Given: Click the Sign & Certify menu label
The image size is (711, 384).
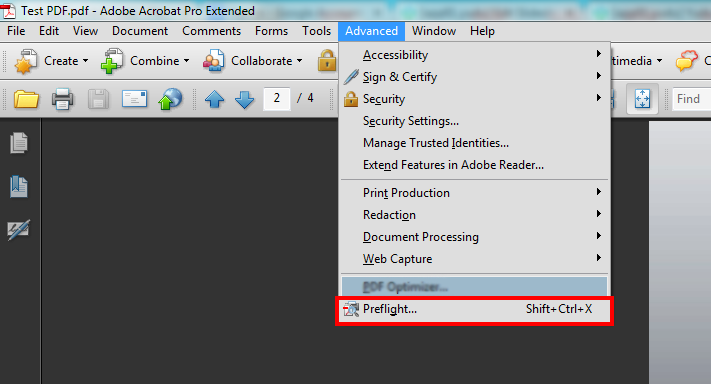Looking at the screenshot, I should 400,77.
